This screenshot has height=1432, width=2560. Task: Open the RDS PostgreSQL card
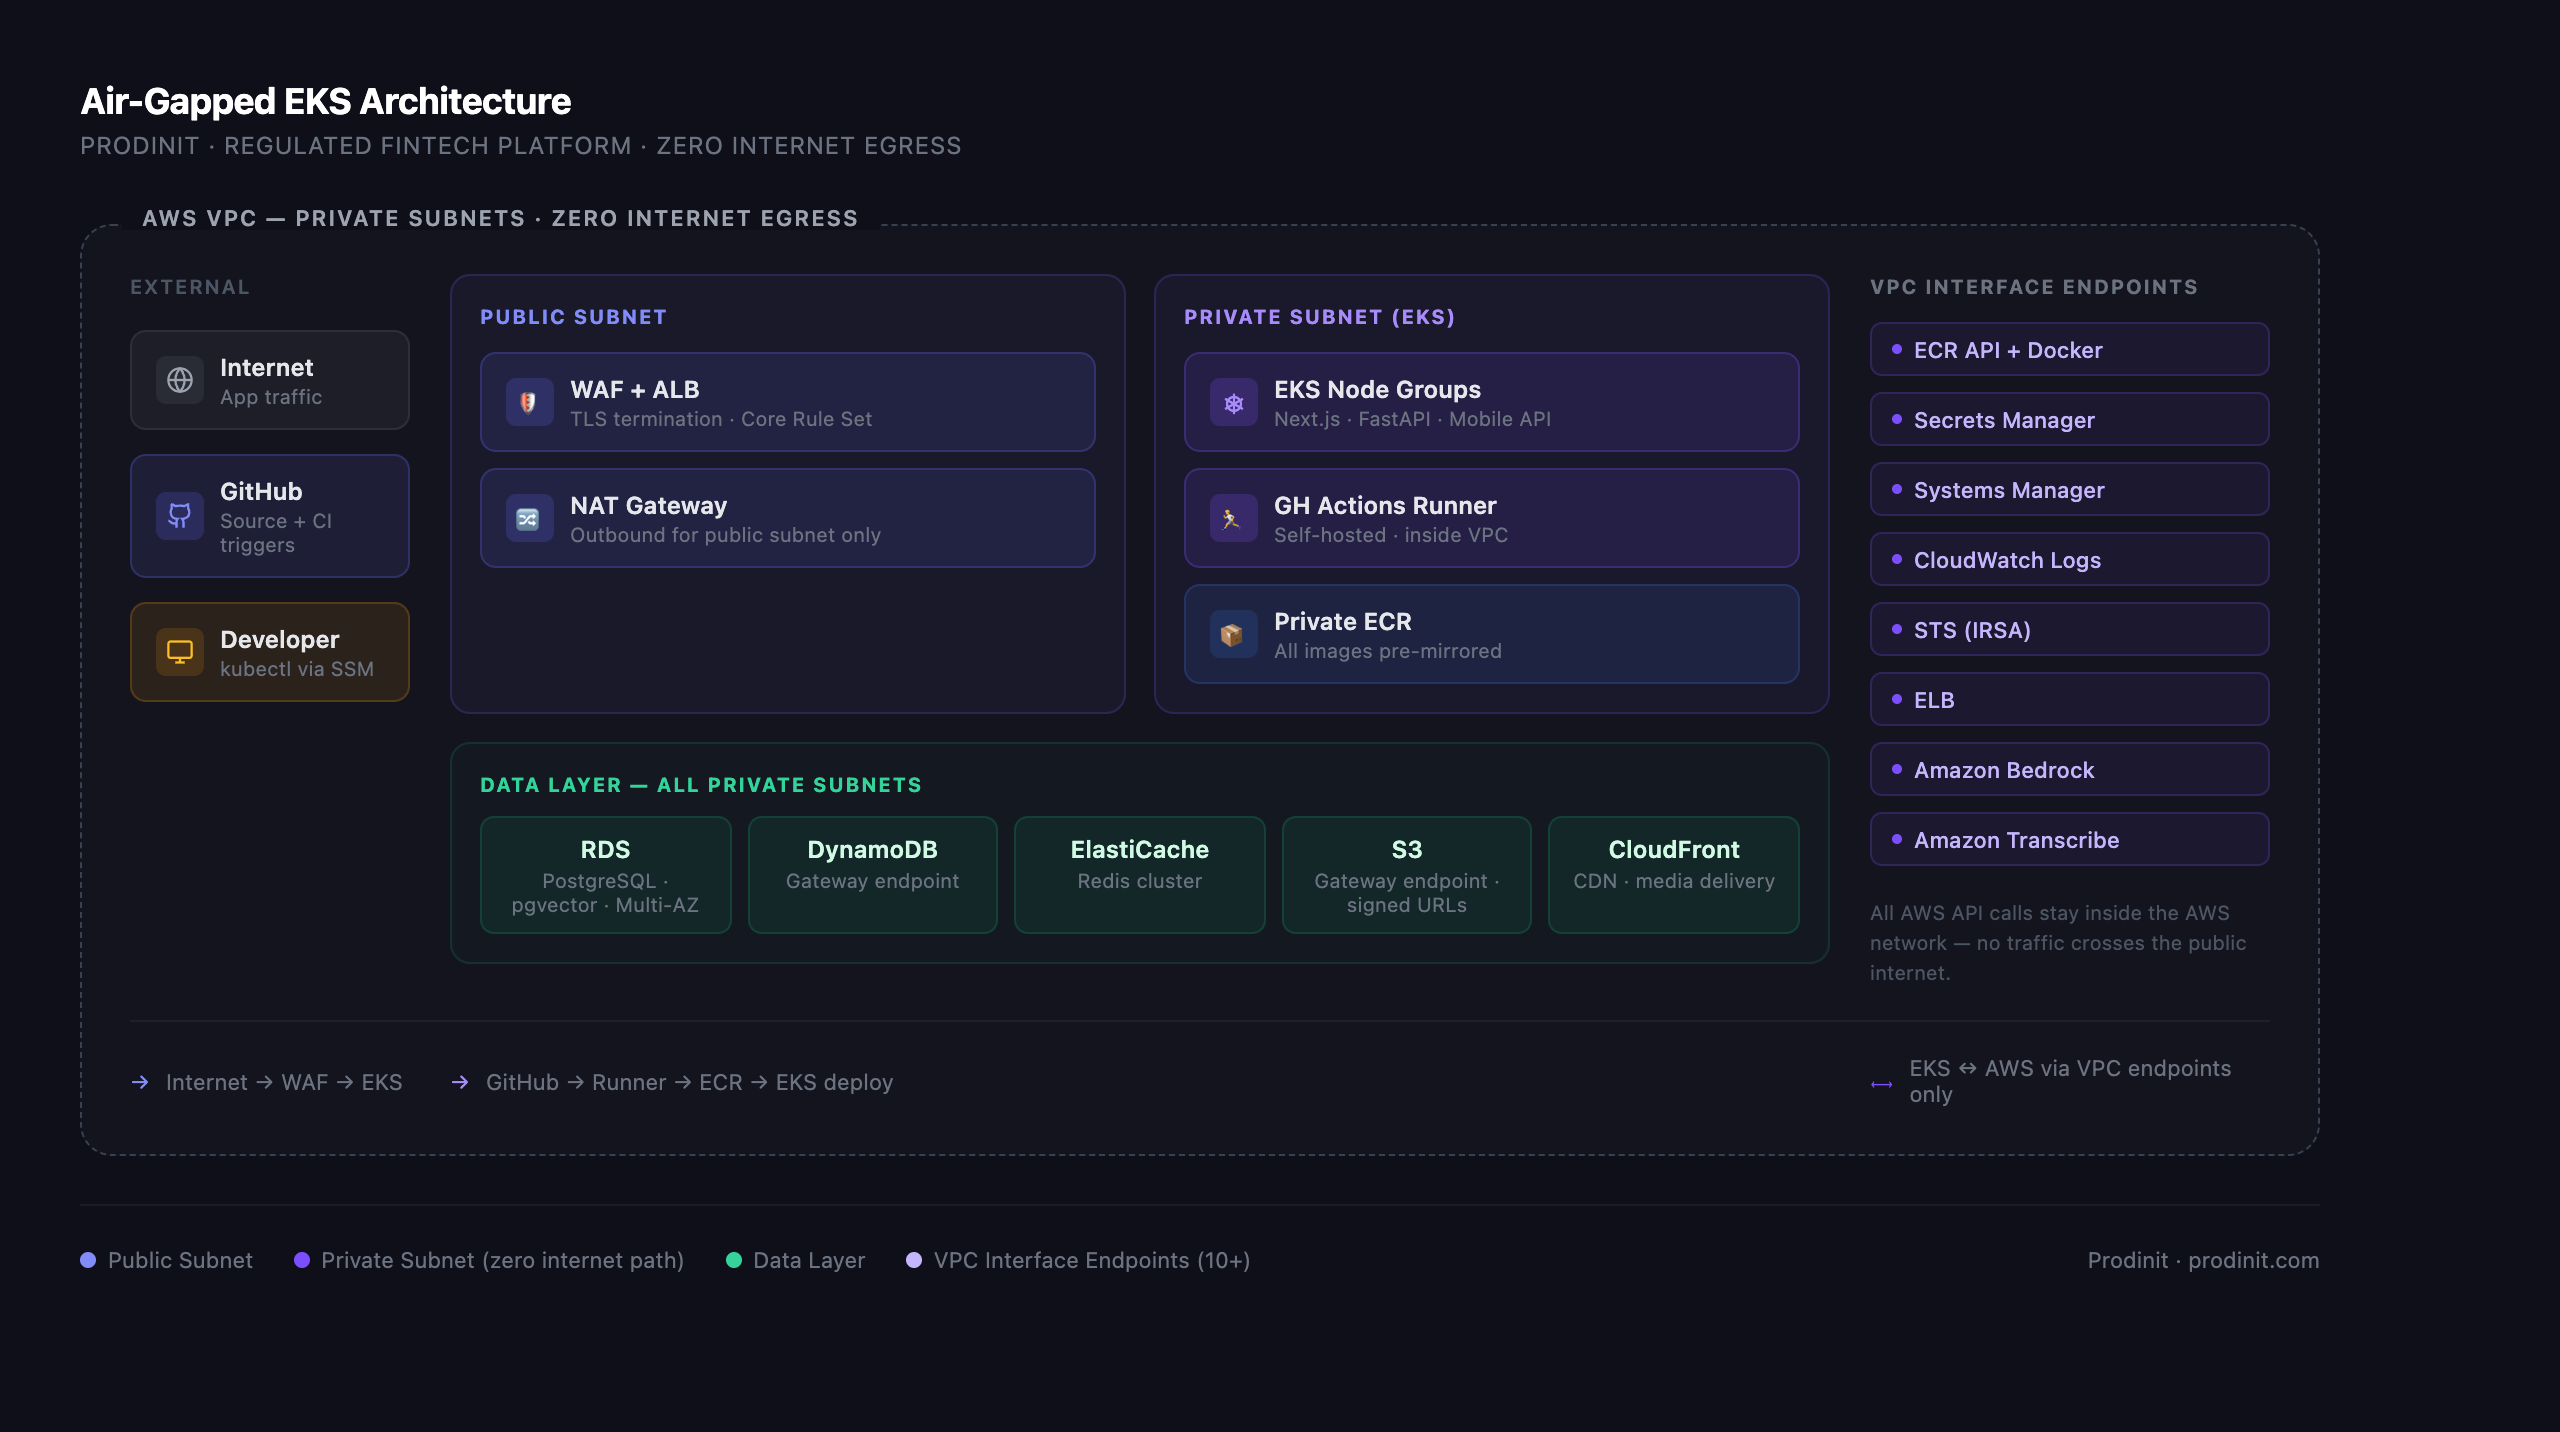[x=605, y=875]
